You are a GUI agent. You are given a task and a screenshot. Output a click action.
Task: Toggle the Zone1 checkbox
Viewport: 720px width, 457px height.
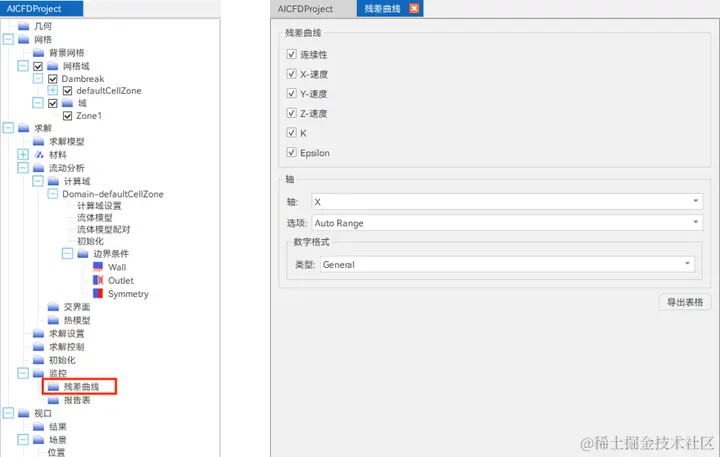(x=68, y=116)
